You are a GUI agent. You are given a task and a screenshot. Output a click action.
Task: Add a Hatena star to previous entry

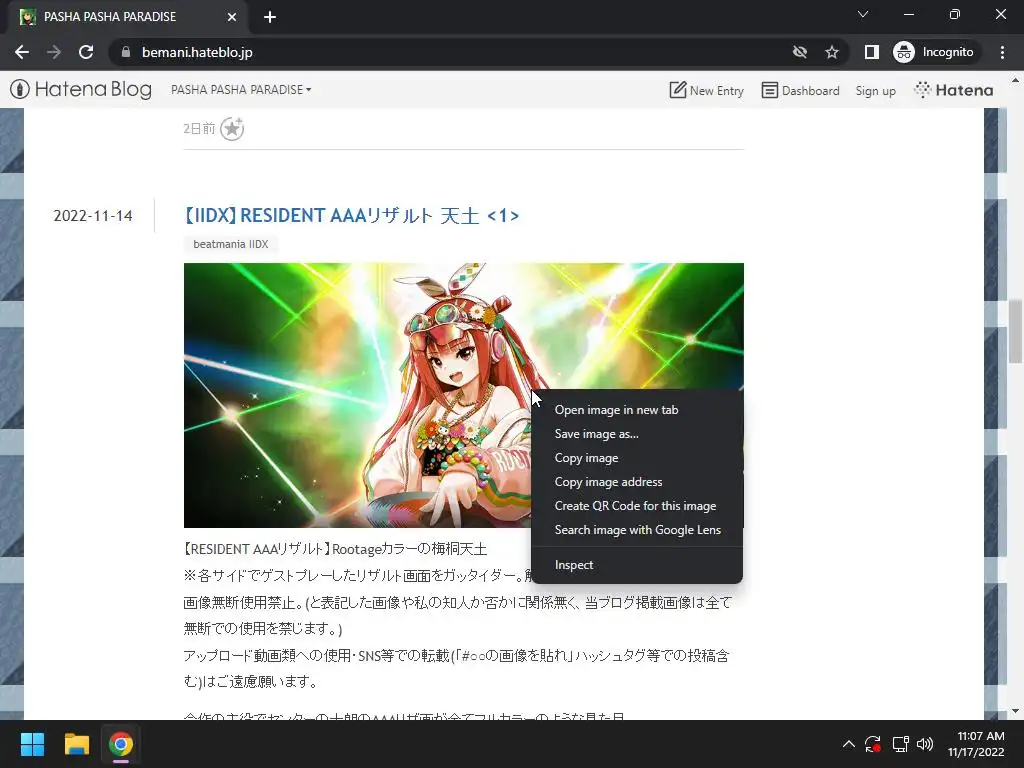tap(232, 129)
